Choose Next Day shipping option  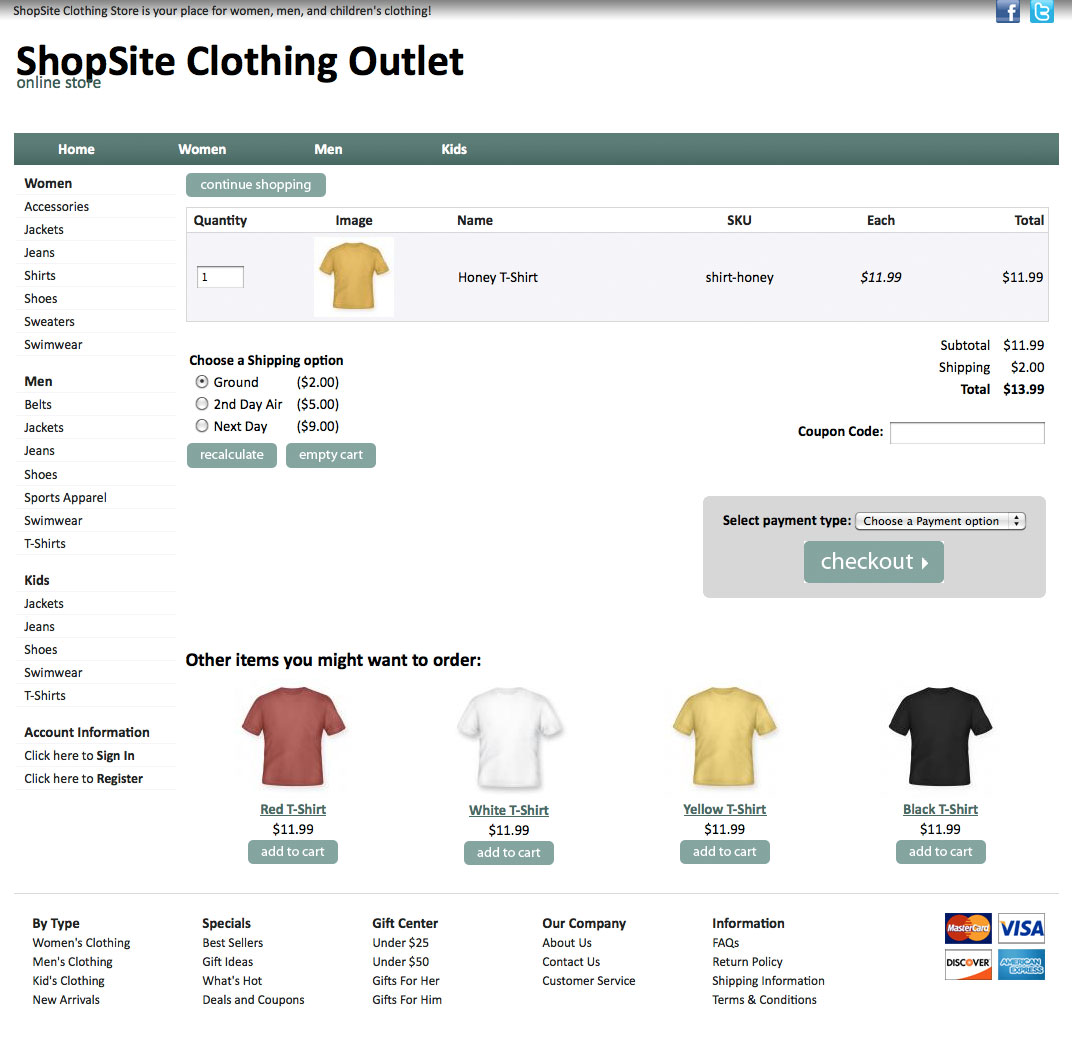(x=202, y=426)
